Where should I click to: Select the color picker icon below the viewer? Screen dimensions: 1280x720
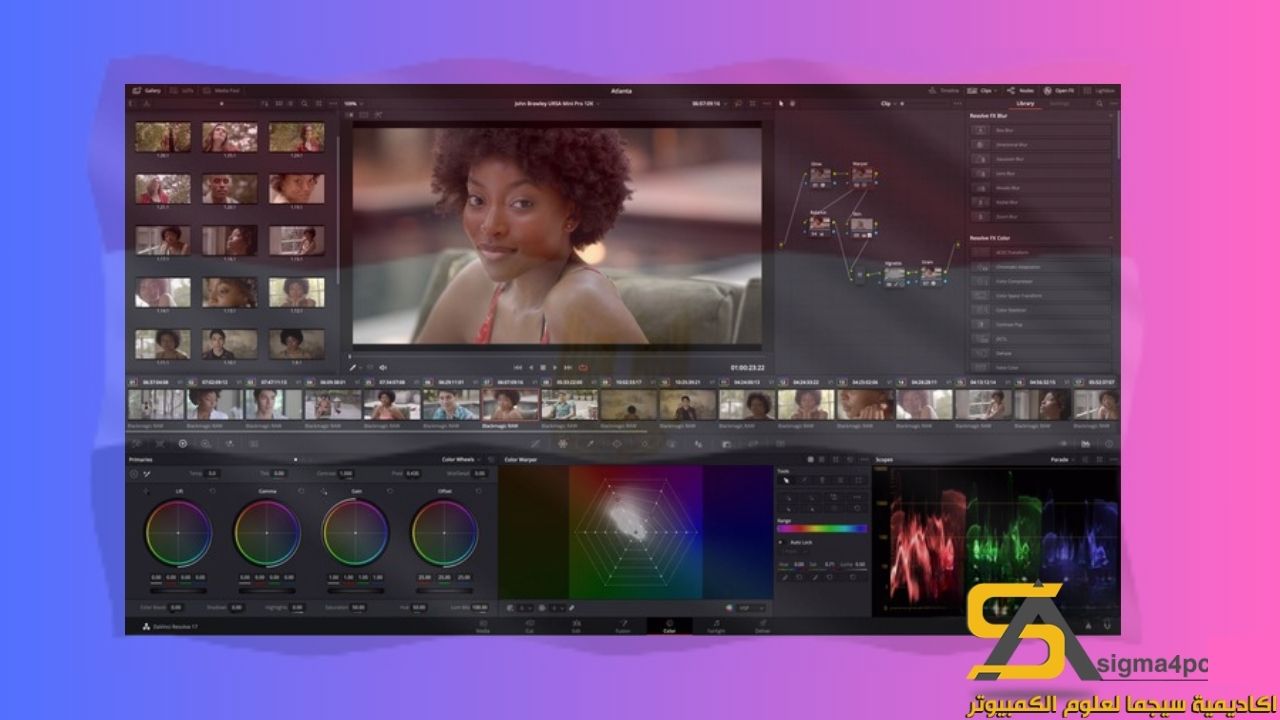tap(352, 367)
